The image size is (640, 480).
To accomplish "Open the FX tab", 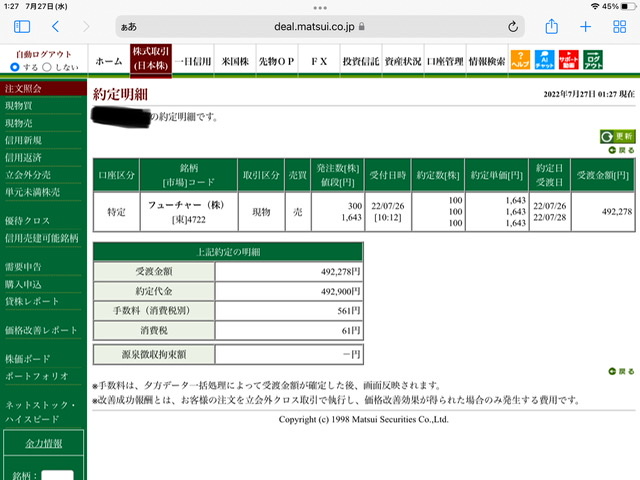I will 319,61.
